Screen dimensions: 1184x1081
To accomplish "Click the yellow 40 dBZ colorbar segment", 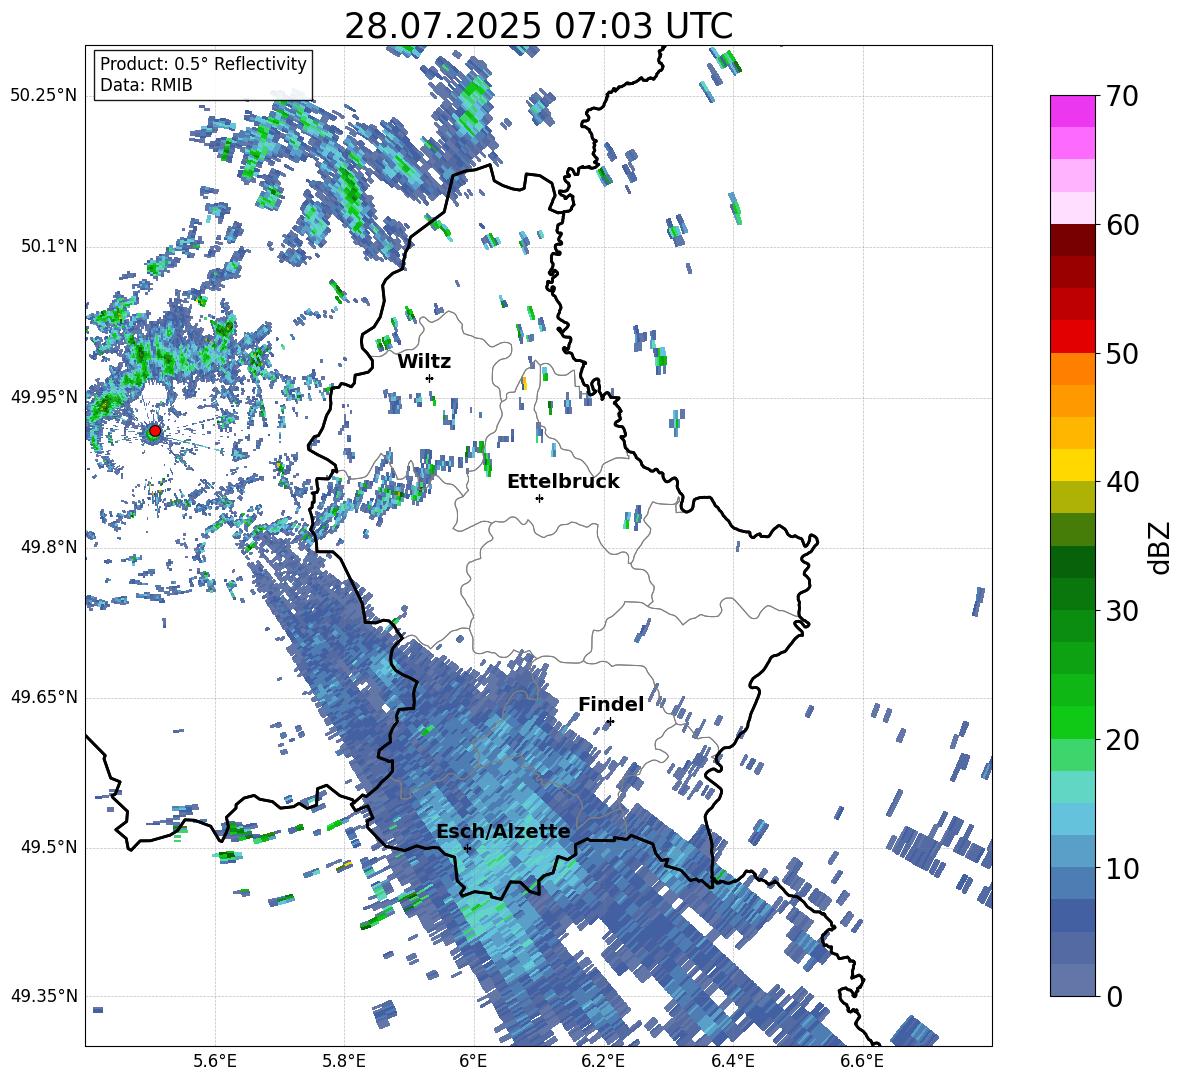I will [x=1072, y=465].
